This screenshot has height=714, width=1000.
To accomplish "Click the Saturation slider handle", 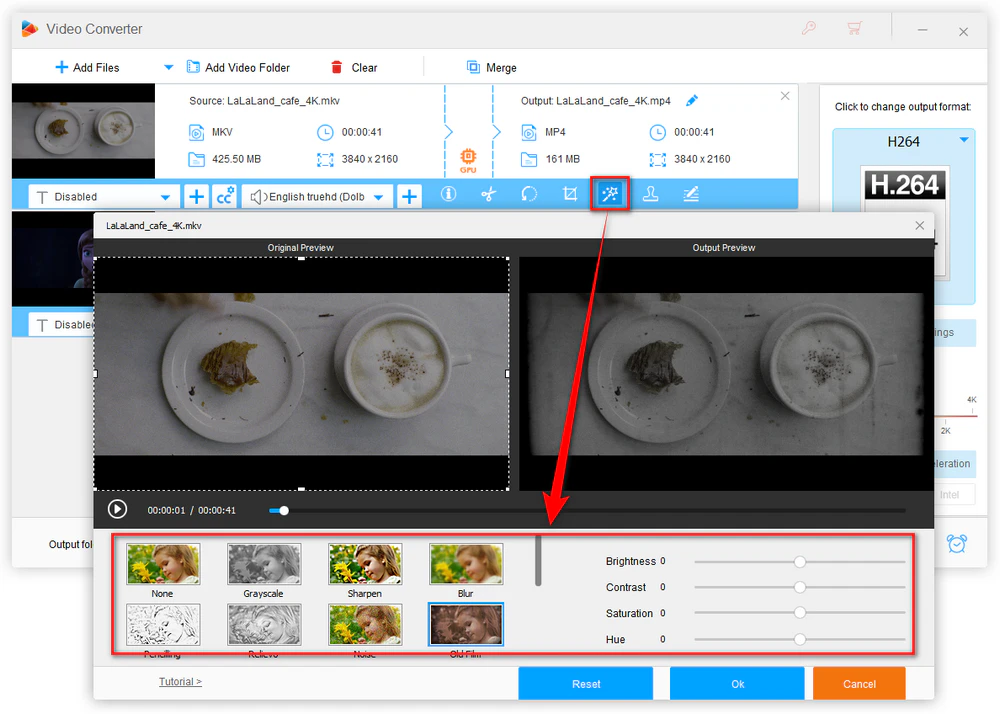I will (x=800, y=613).
